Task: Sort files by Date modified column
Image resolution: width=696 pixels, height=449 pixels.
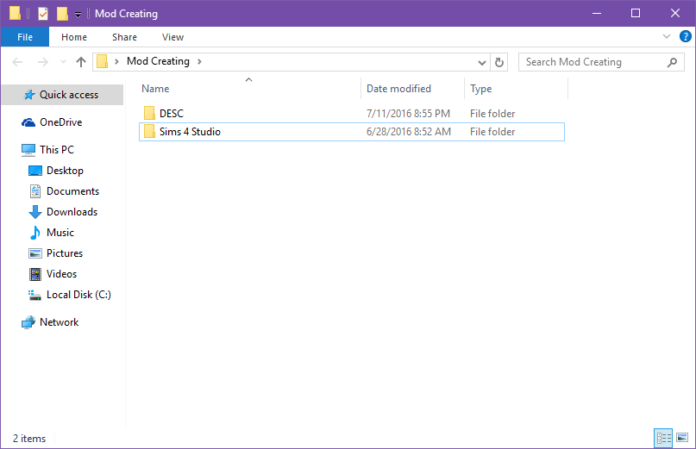Action: (398, 89)
